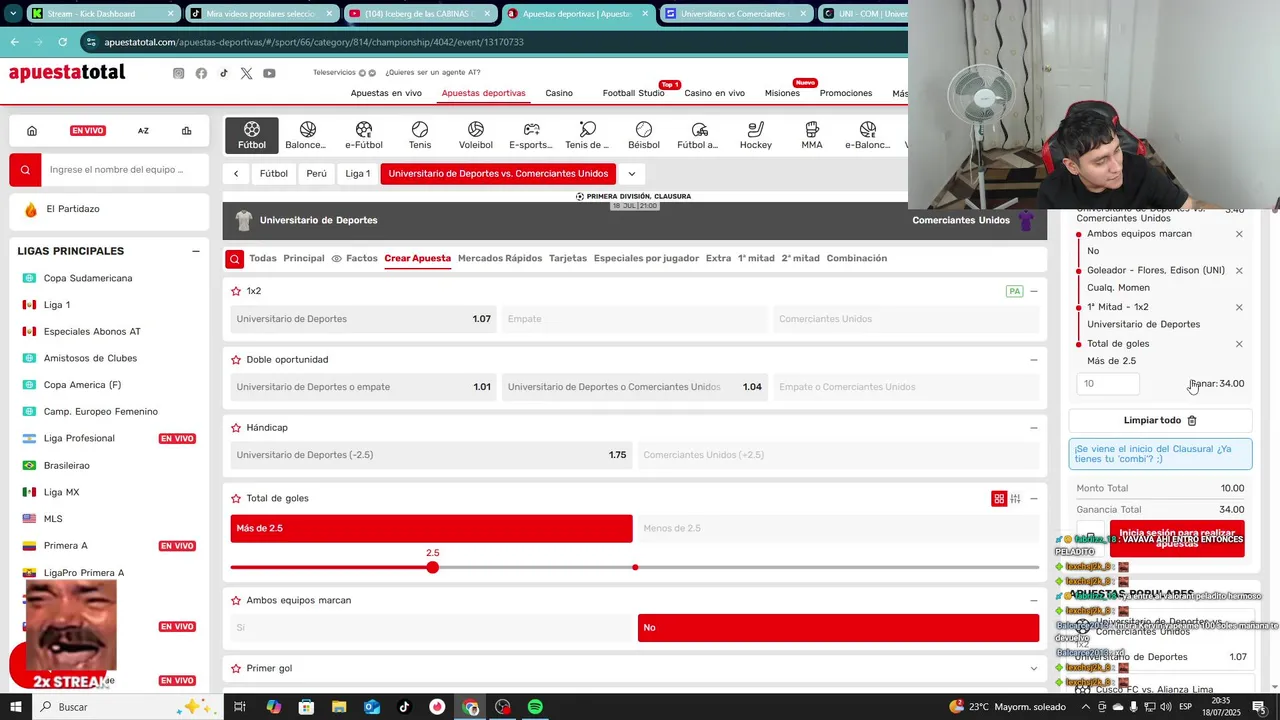Image resolution: width=1280 pixels, height=720 pixels.
Task: Toggle favorite star for Ambos equipos marcan
Action: tap(236, 600)
